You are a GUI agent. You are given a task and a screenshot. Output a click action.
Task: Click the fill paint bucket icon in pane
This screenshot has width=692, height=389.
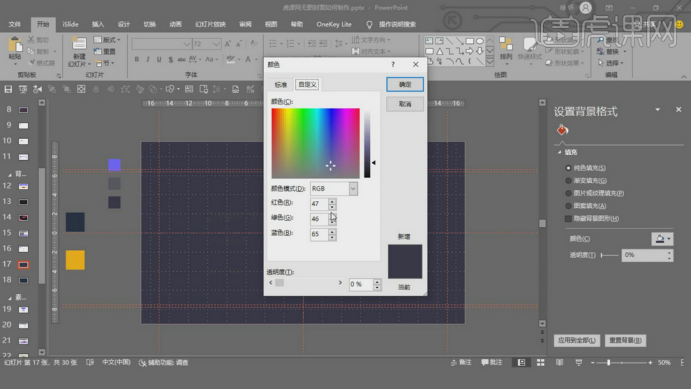562,130
